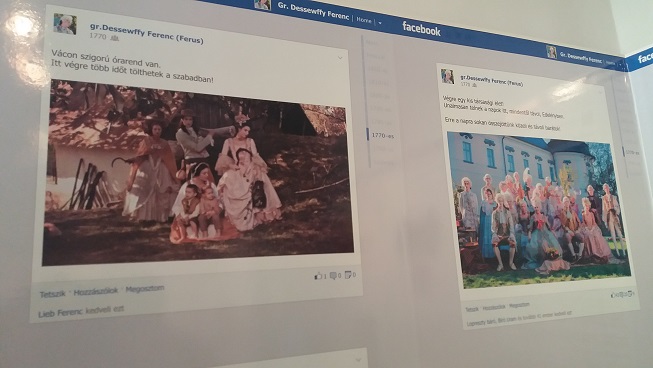Click profile avatar in left post header
This screenshot has width=653, height=368.
[65, 24]
